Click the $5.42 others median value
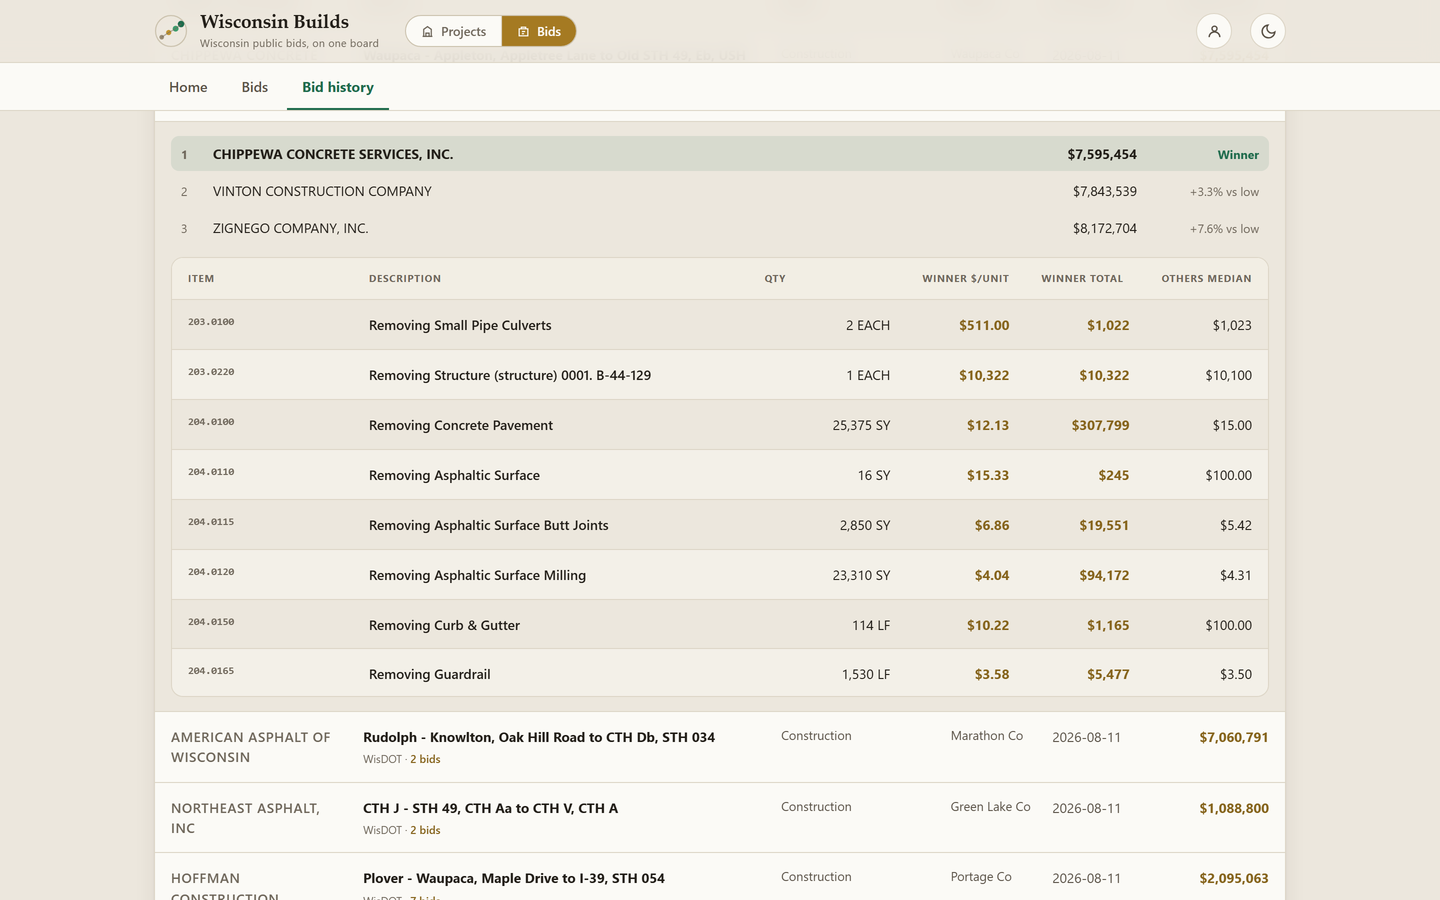The height and width of the screenshot is (900, 1440). tap(1236, 525)
